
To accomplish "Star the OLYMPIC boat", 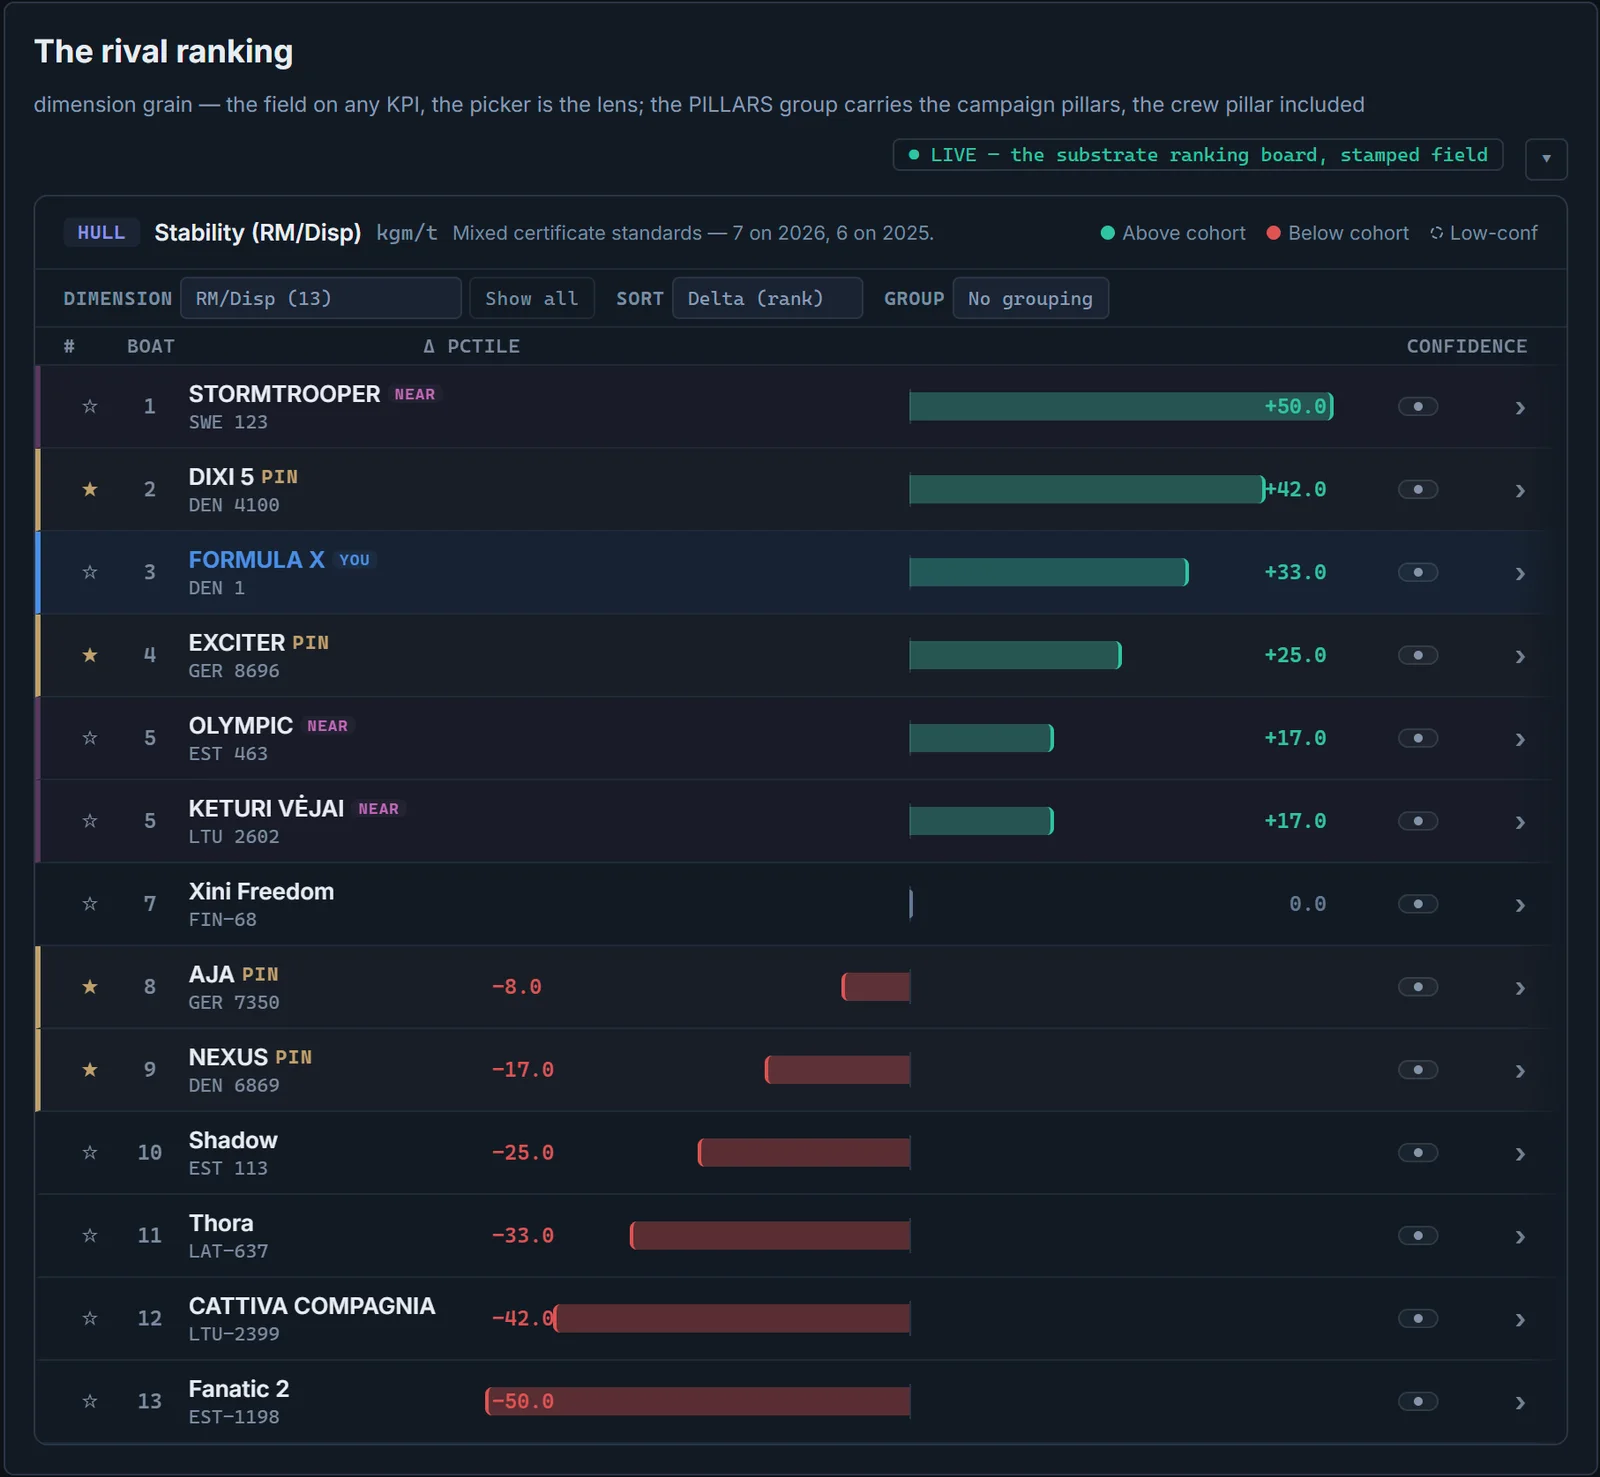I will 90,738.
